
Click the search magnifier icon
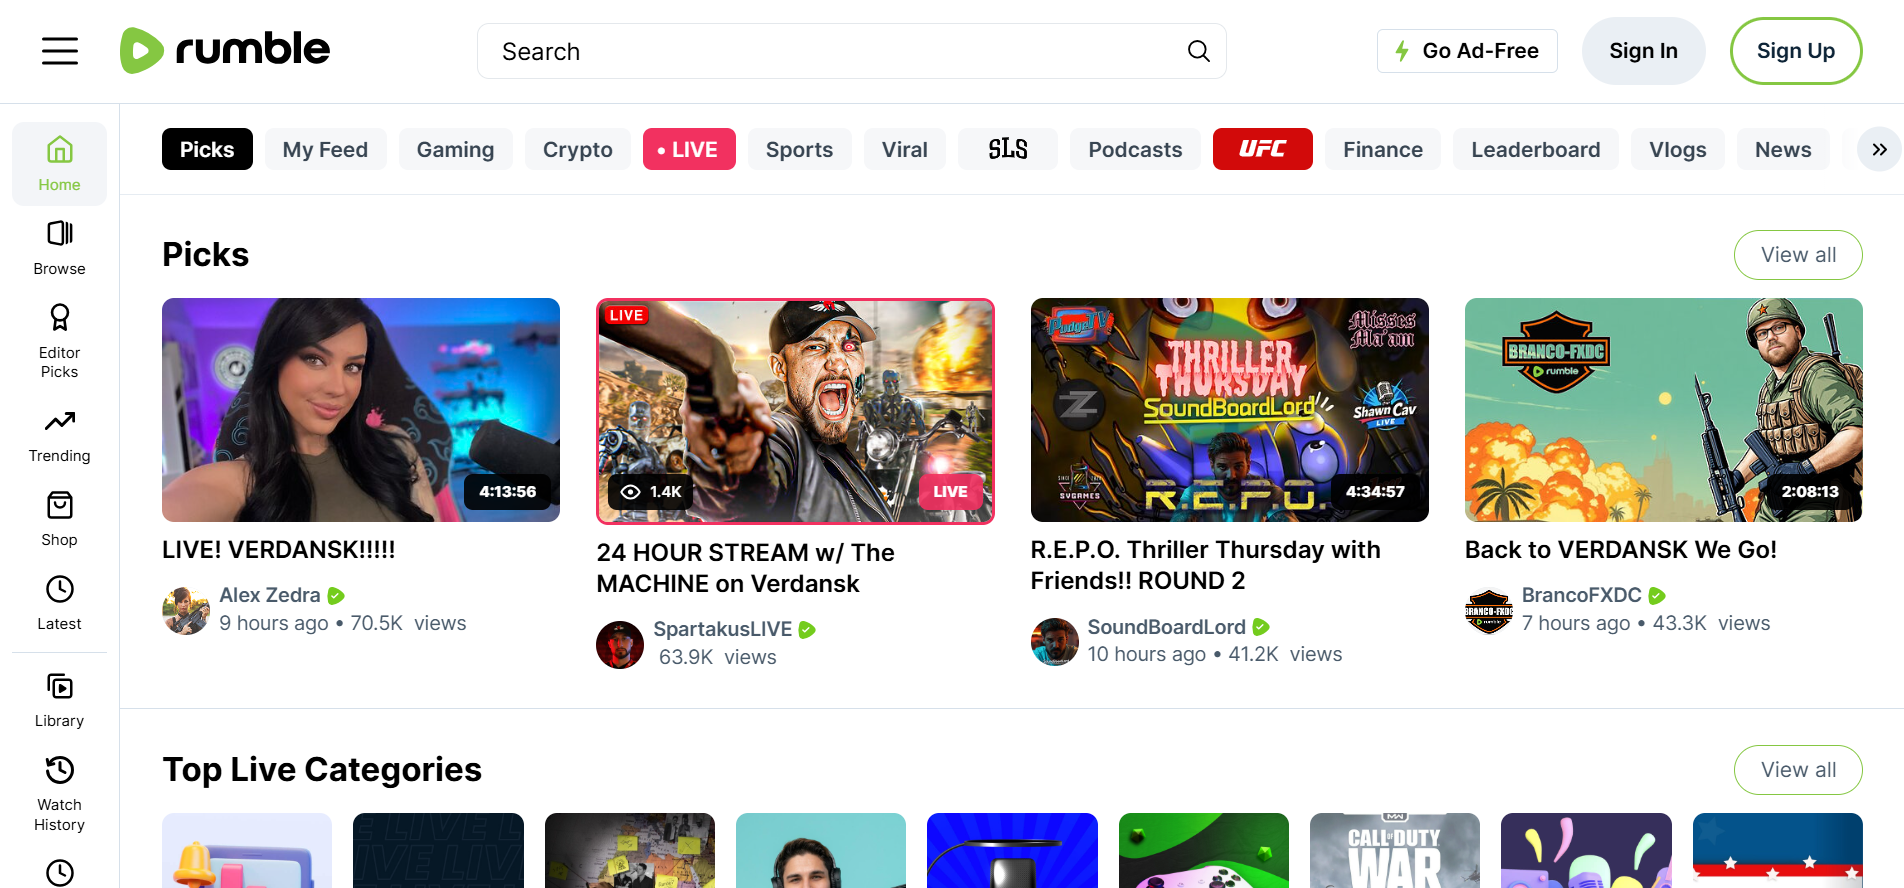1198,51
